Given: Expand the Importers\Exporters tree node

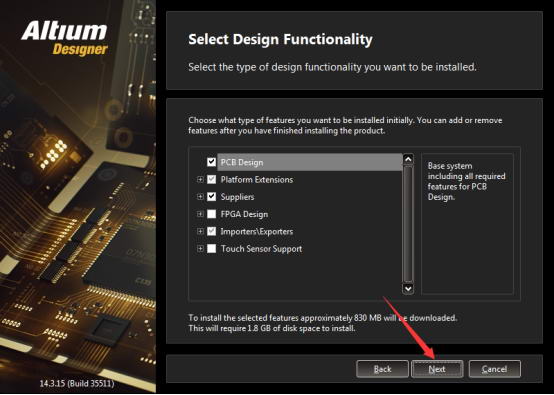Looking at the screenshot, I should point(200,231).
